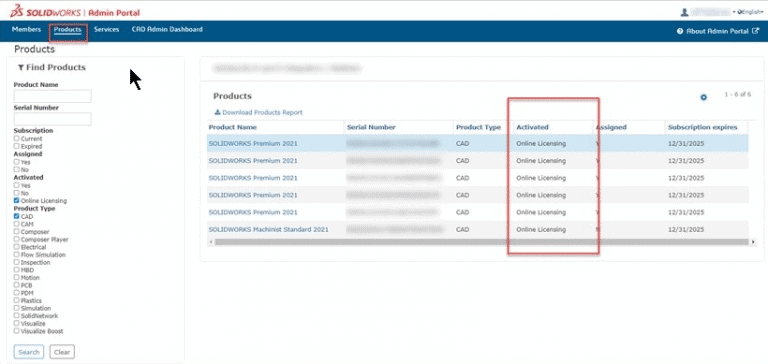Viewport: 768px width, 364px height.
Task: Open the products table settings gear
Action: tap(703, 97)
